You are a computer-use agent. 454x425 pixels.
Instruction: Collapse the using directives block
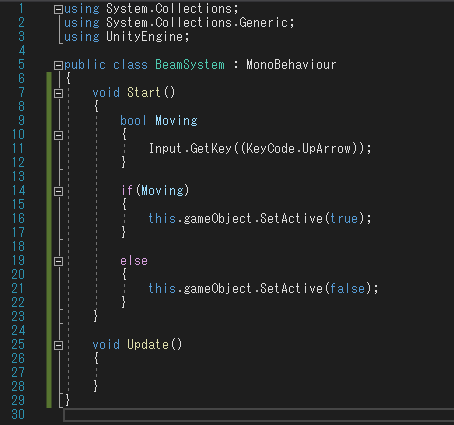click(58, 9)
